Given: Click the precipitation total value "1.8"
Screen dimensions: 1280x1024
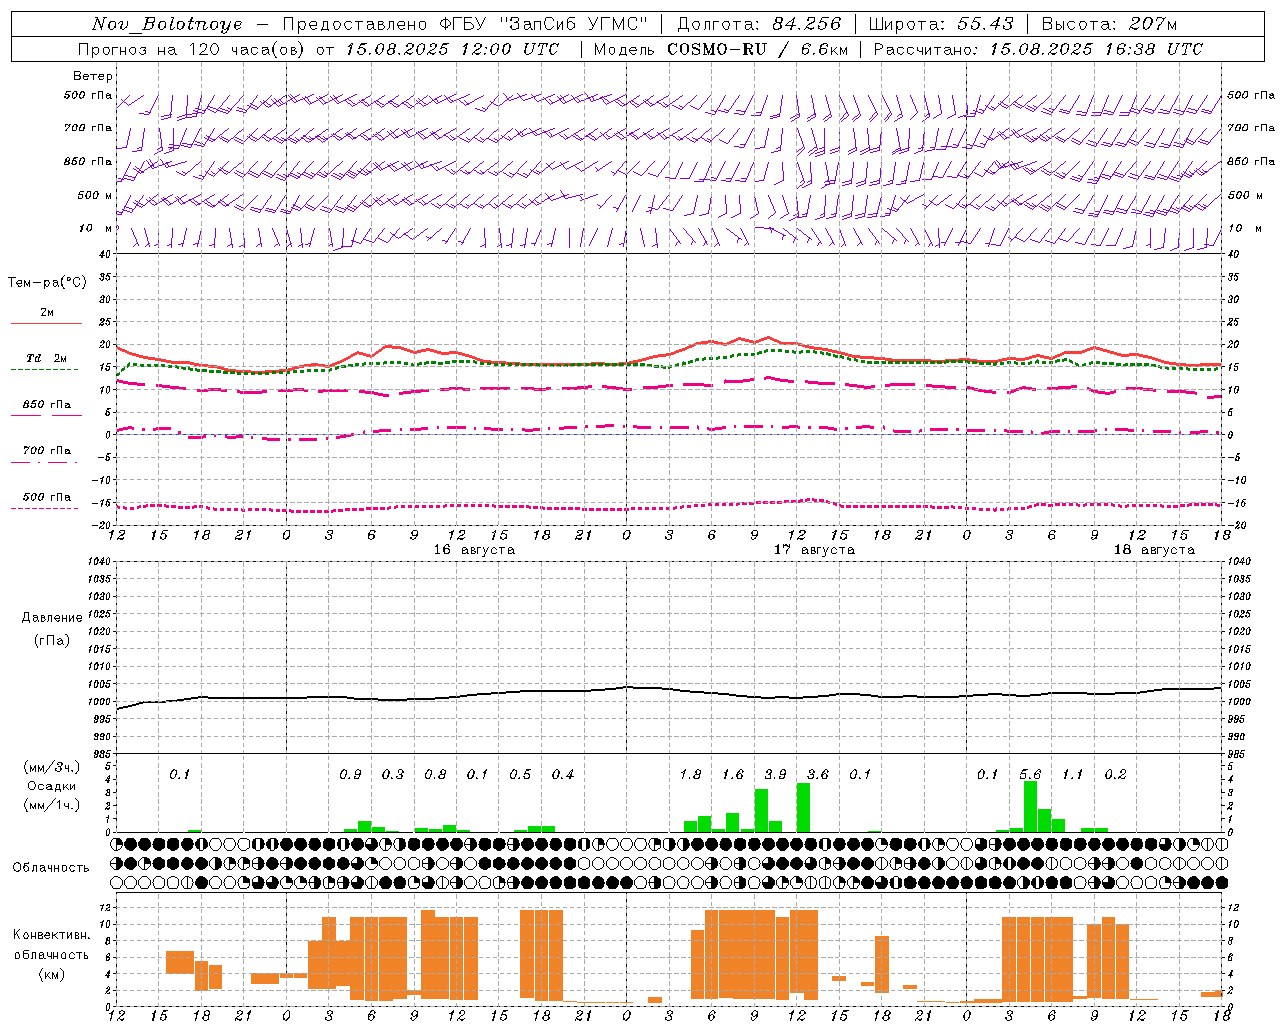Looking at the screenshot, I should pos(690,775).
